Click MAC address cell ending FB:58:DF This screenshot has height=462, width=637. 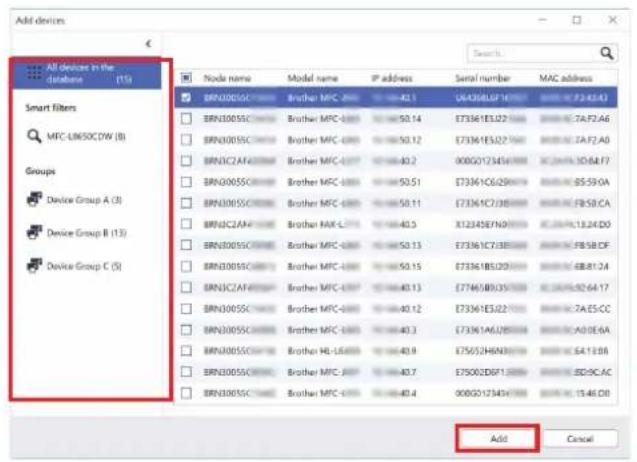pos(574,245)
